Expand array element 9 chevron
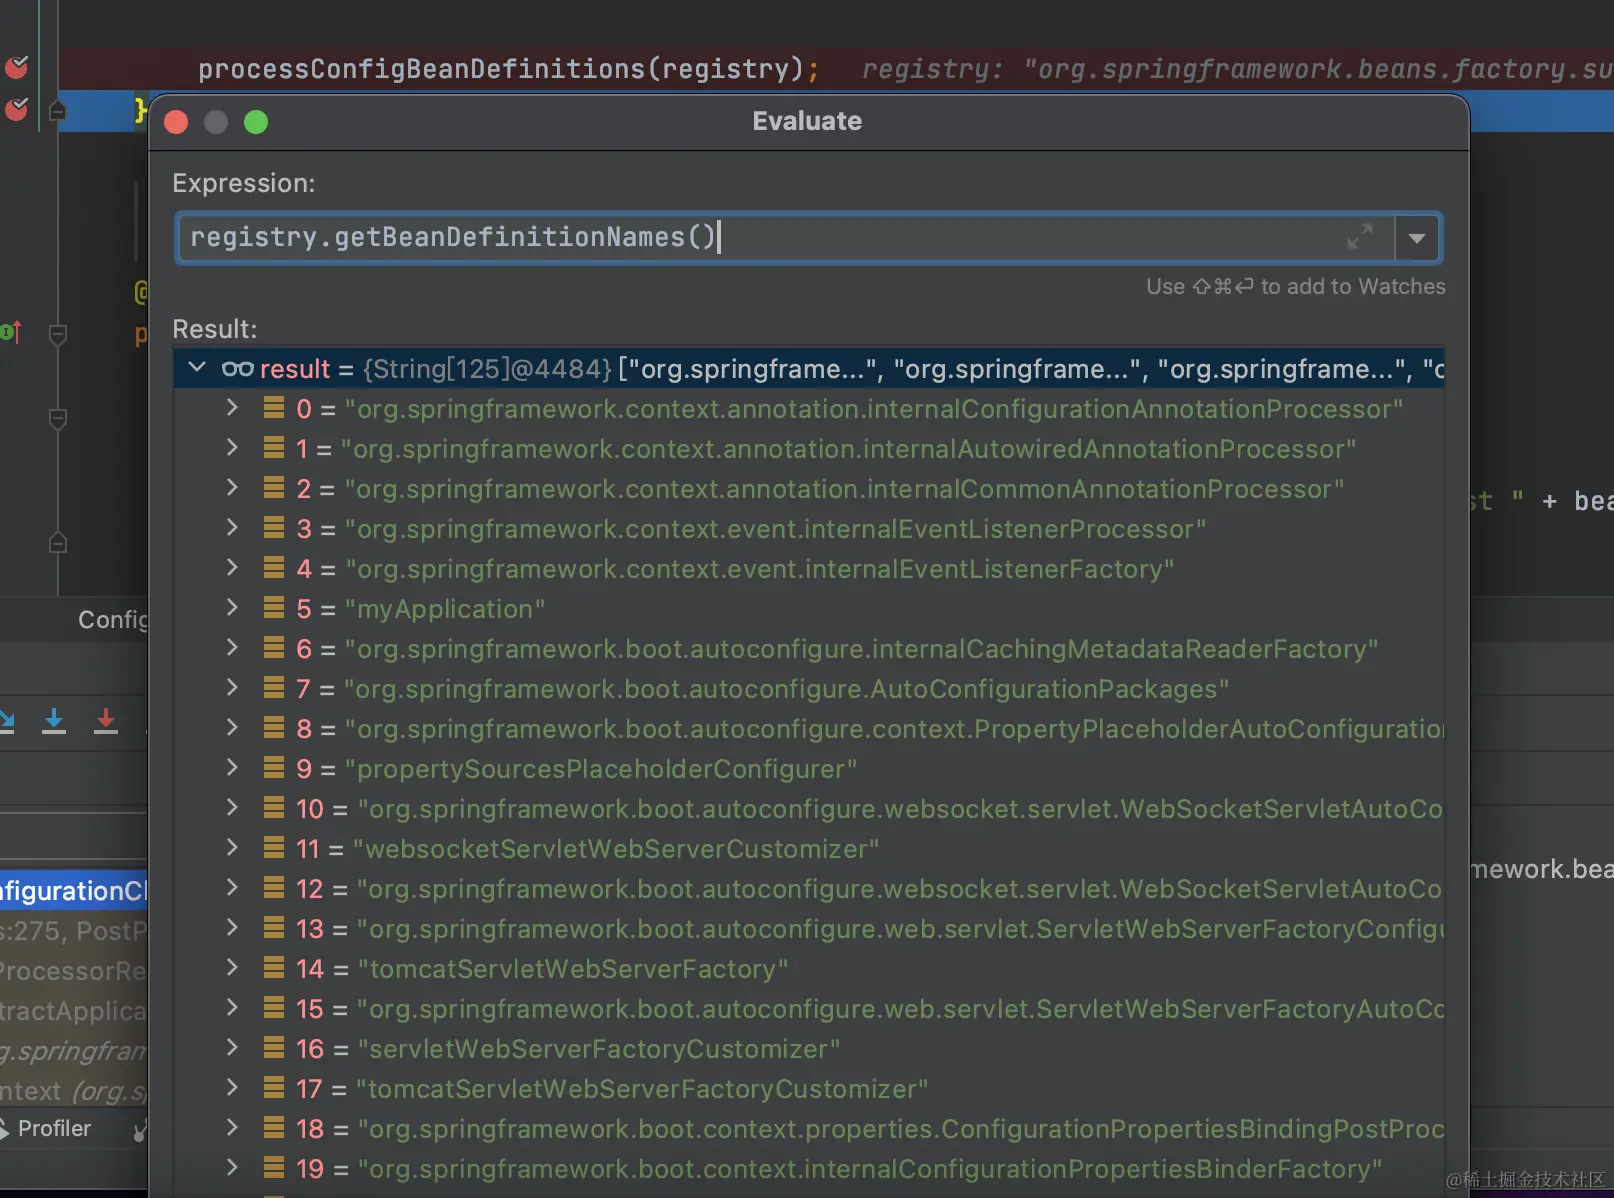Viewport: 1614px width, 1198px height. [232, 768]
